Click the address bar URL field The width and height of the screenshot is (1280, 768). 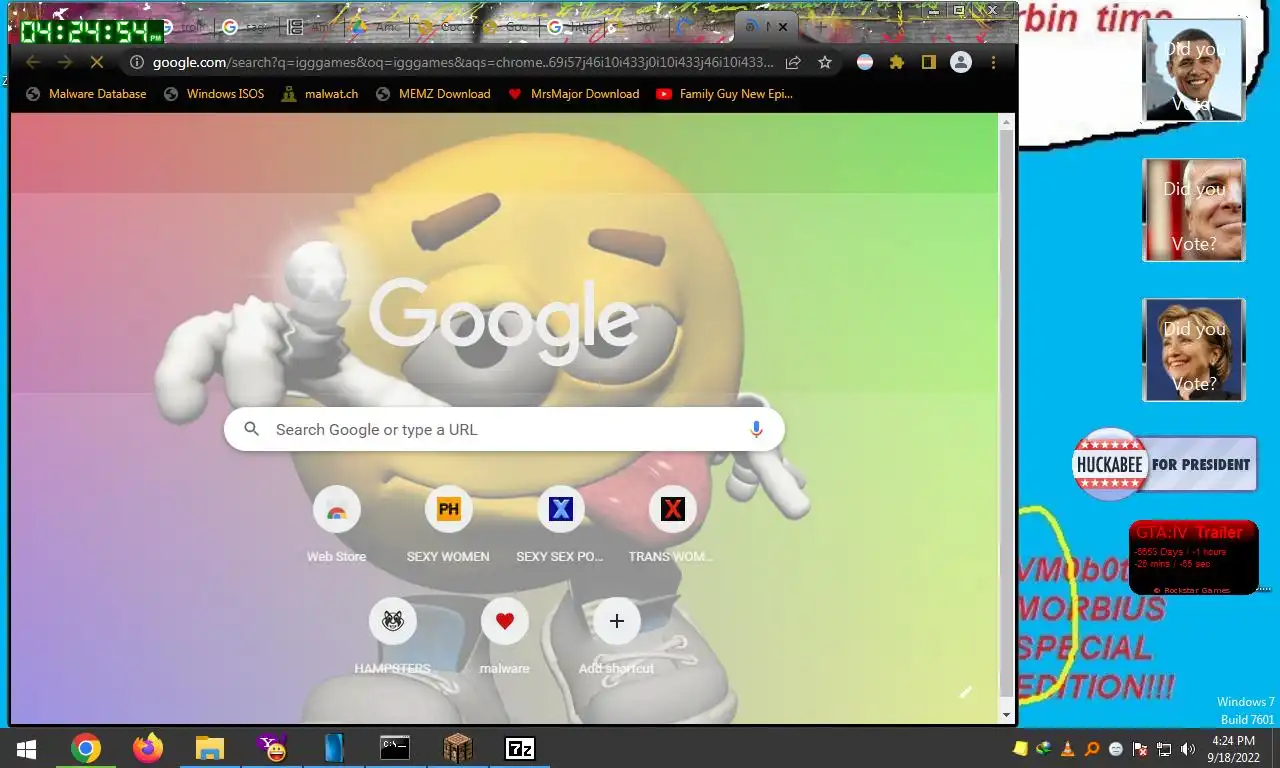click(462, 62)
